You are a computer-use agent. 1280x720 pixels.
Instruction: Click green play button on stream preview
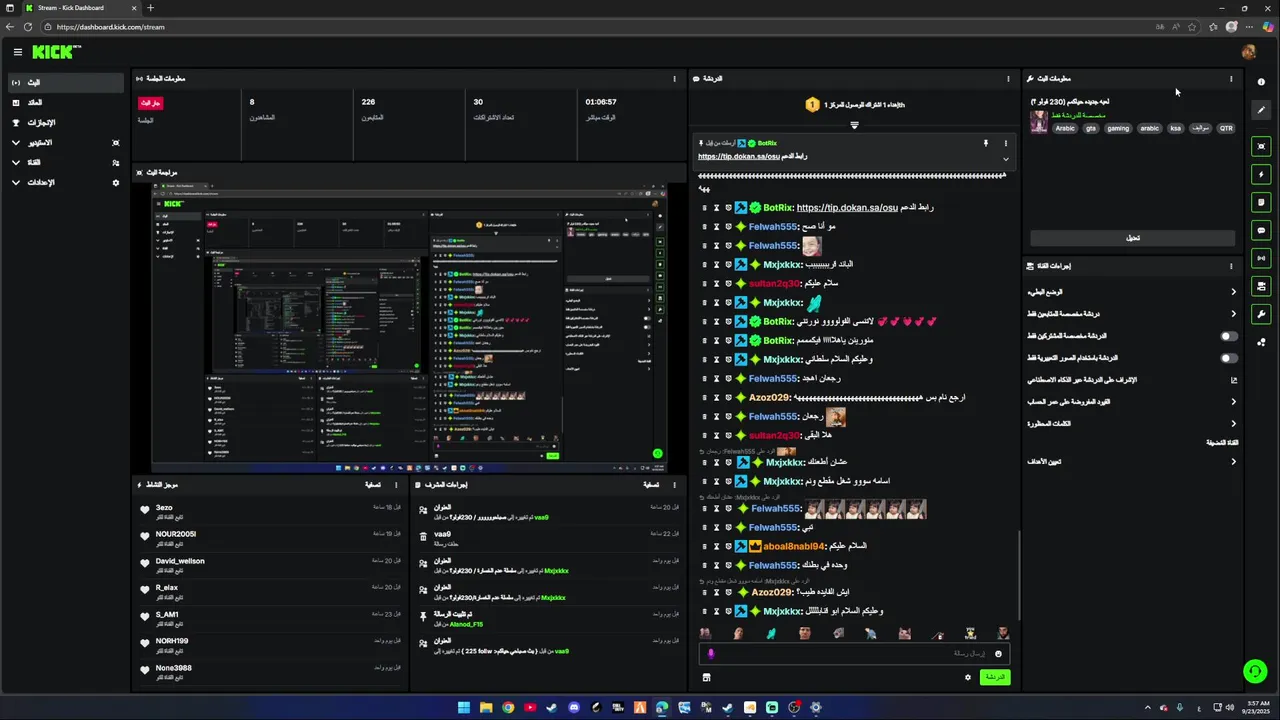tap(657, 454)
